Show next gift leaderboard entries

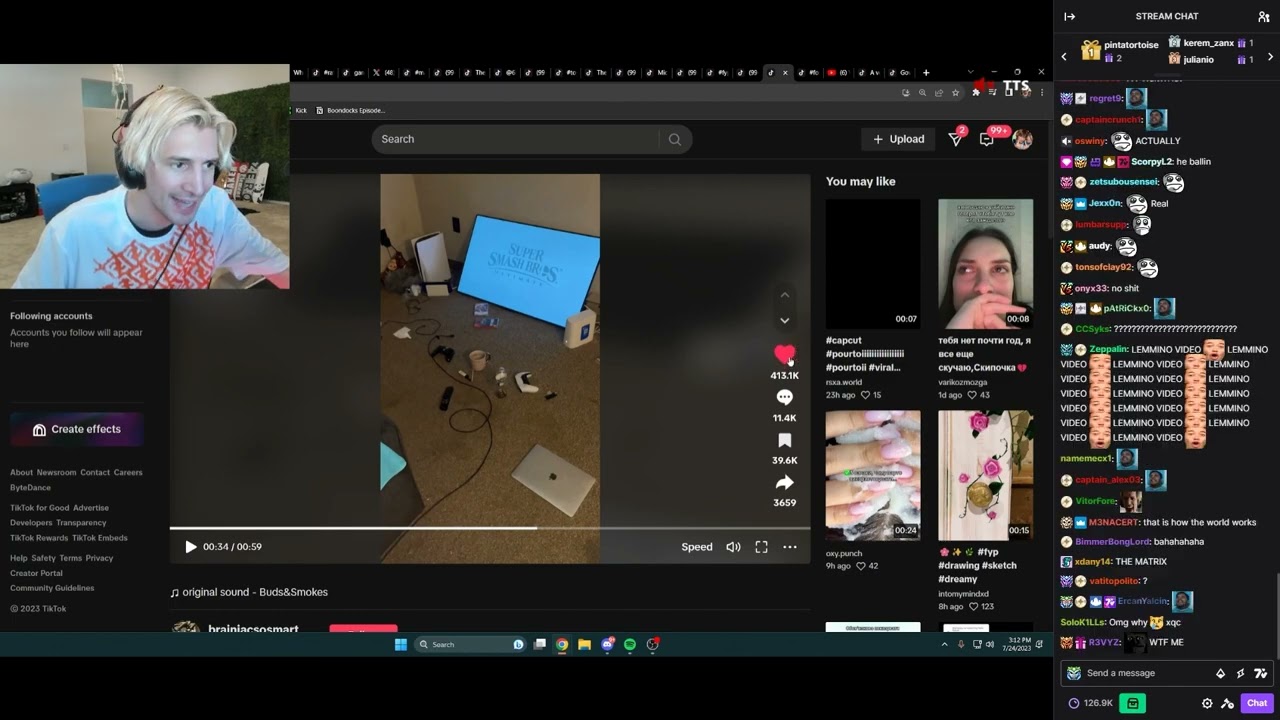1271,57
